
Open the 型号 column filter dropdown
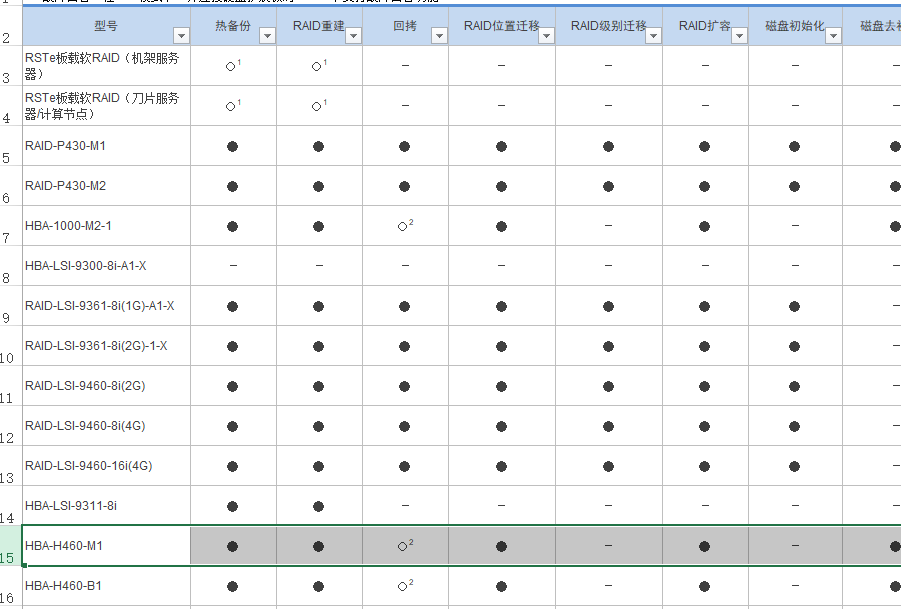[x=181, y=36]
